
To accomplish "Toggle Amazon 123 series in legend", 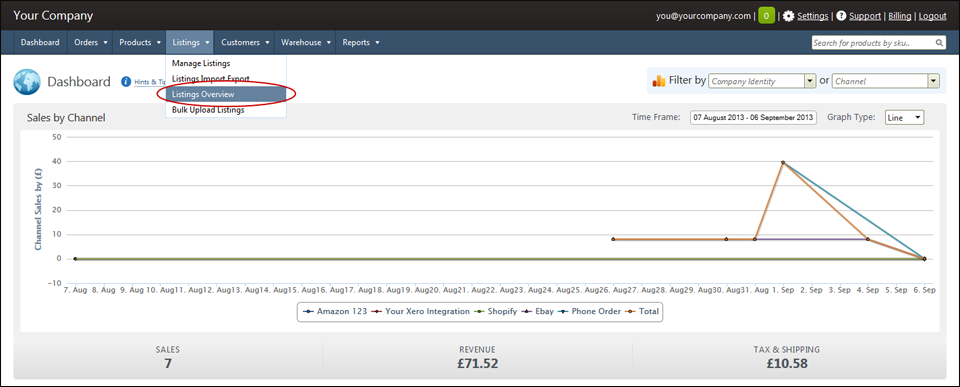I will [x=336, y=311].
